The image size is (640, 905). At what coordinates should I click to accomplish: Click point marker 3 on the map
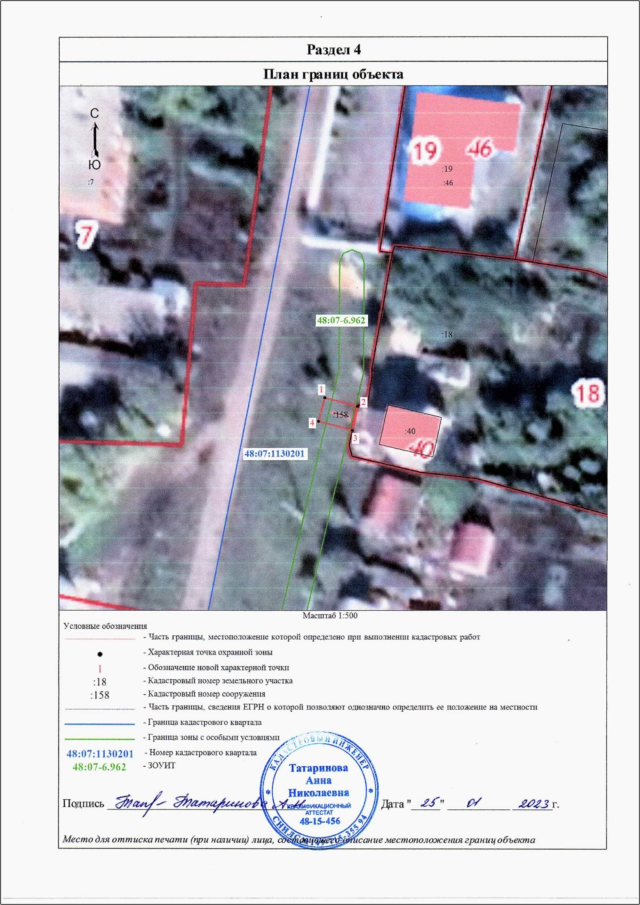tap(355, 438)
